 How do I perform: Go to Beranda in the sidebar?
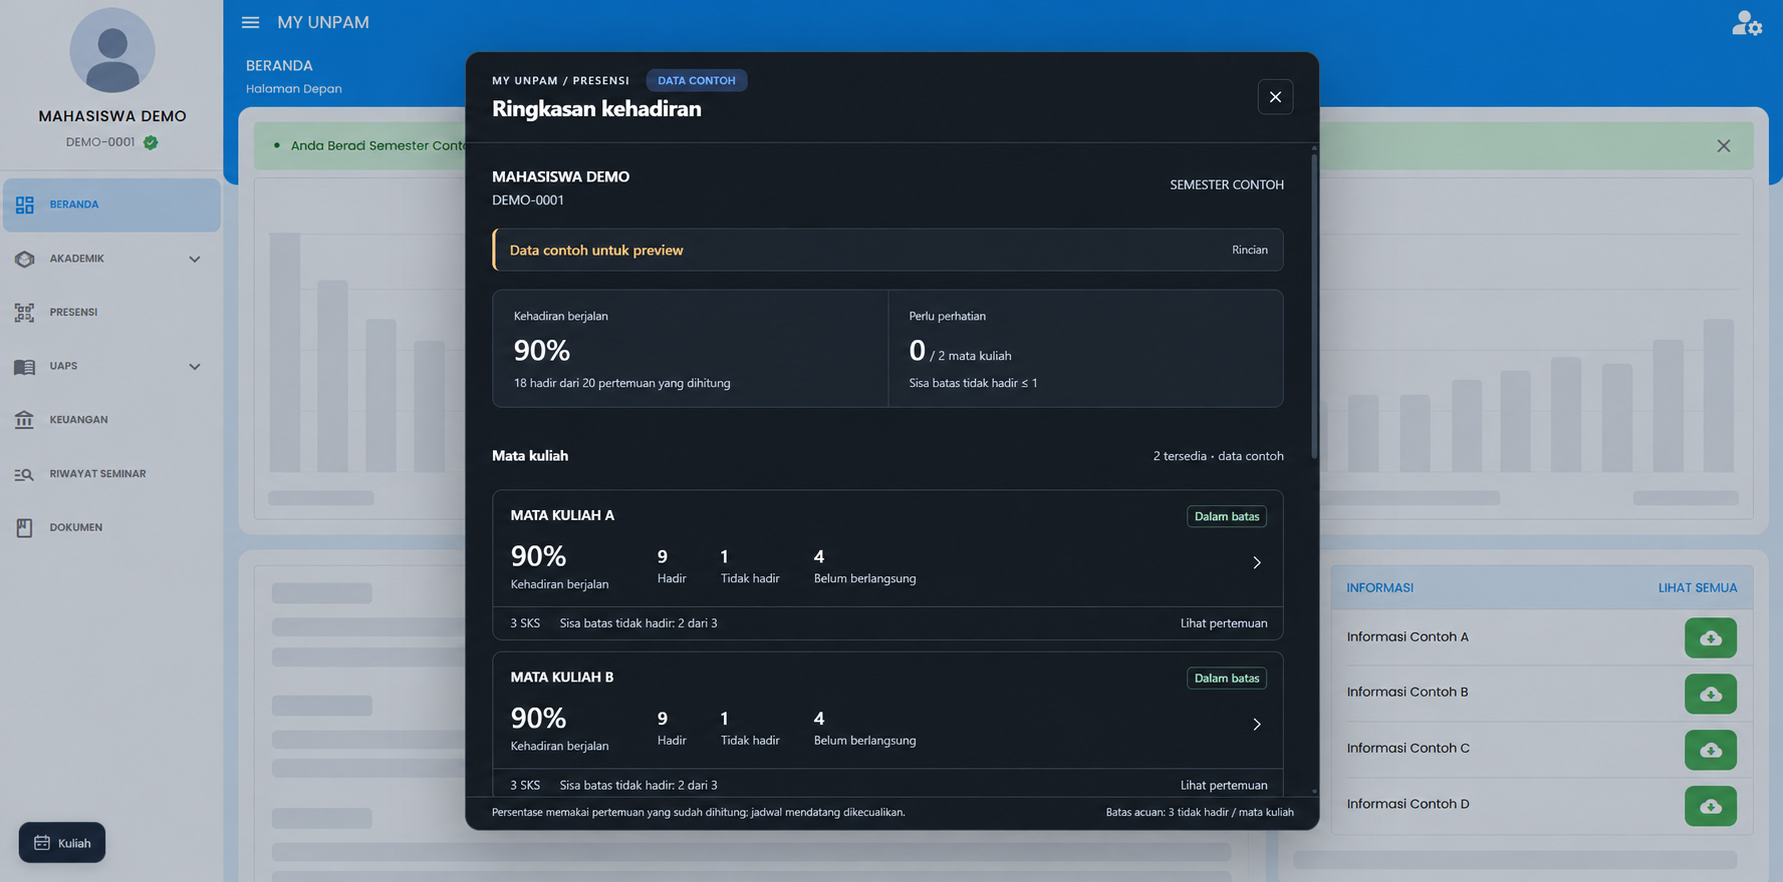[x=112, y=205]
